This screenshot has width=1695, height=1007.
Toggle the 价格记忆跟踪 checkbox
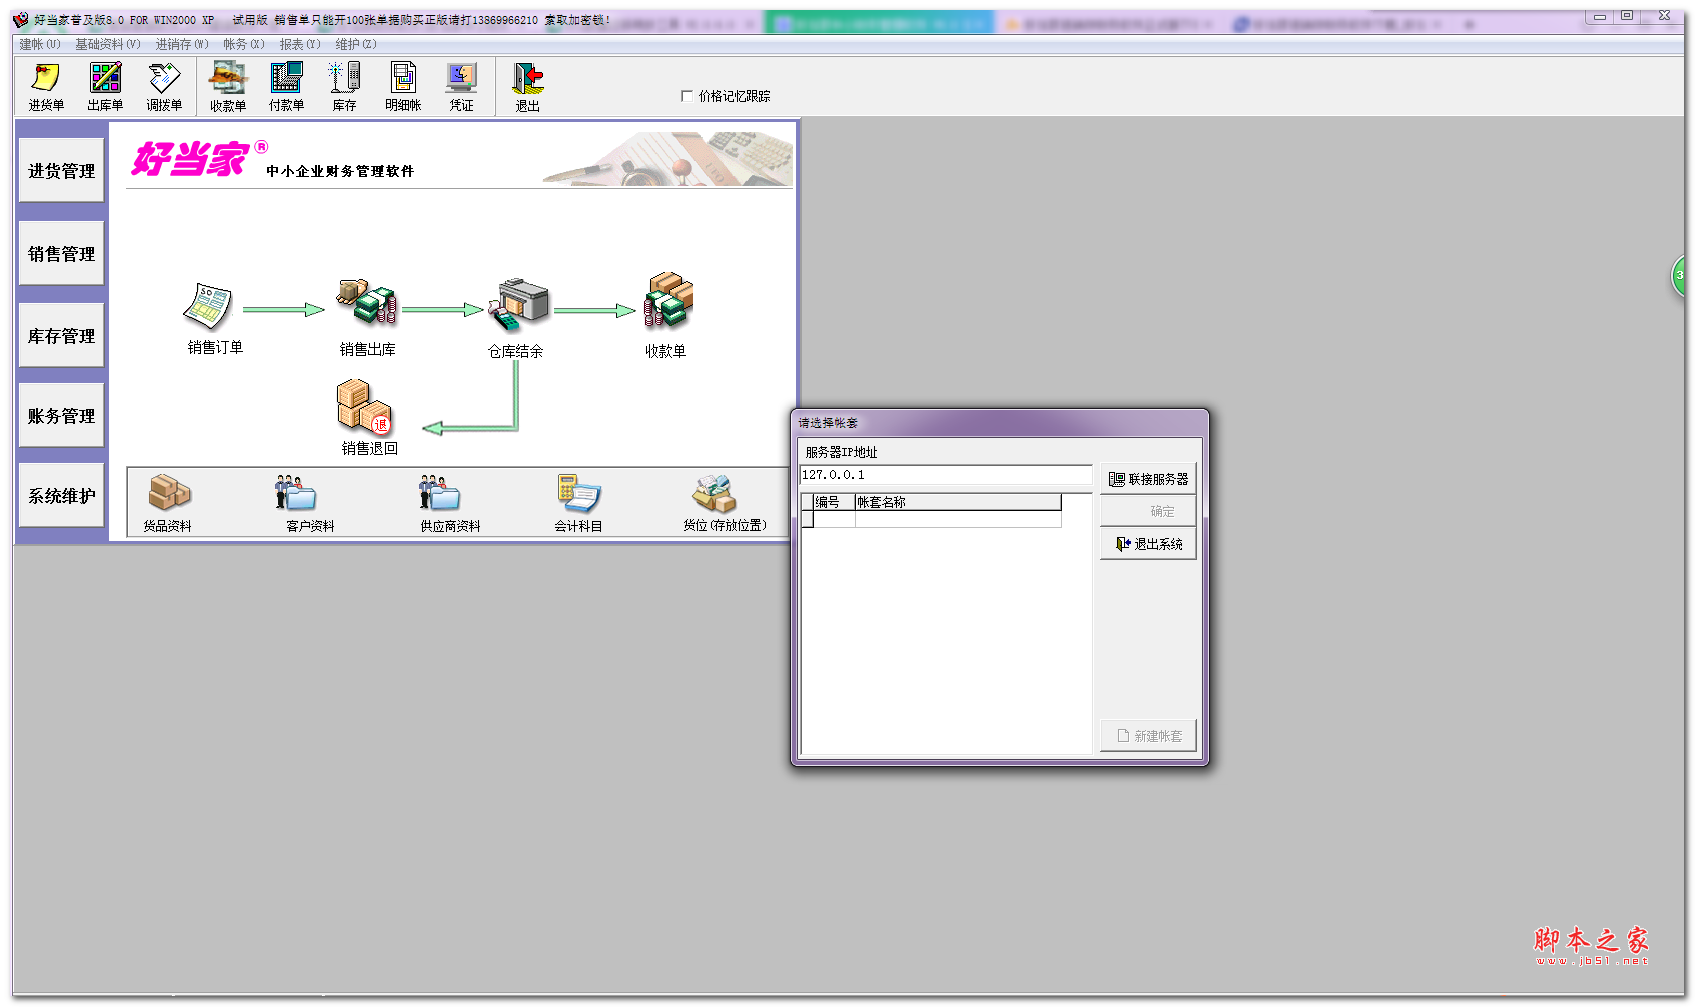[x=687, y=96]
